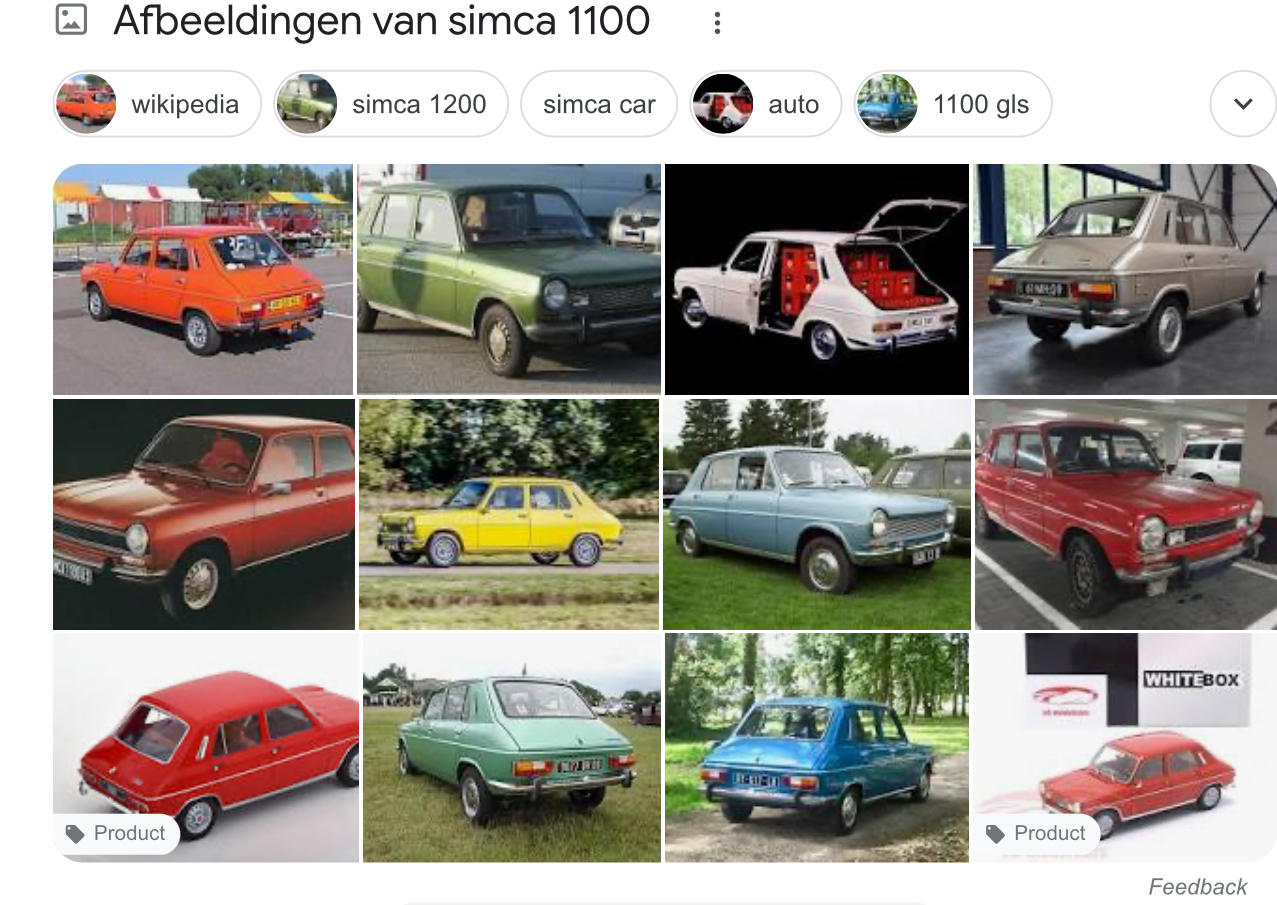Filter by the auto chip

[766, 103]
